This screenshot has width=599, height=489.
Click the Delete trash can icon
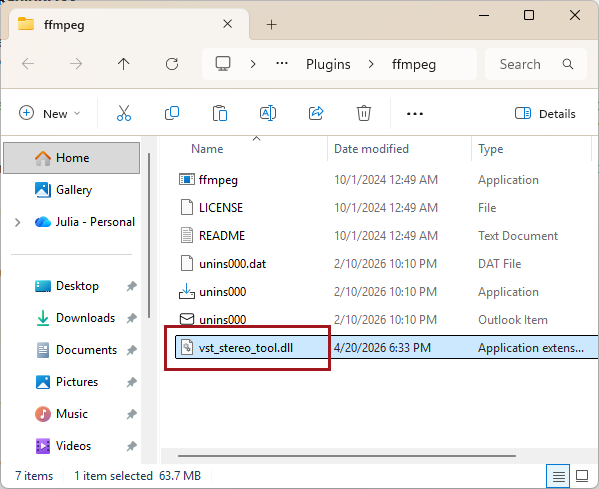click(364, 113)
